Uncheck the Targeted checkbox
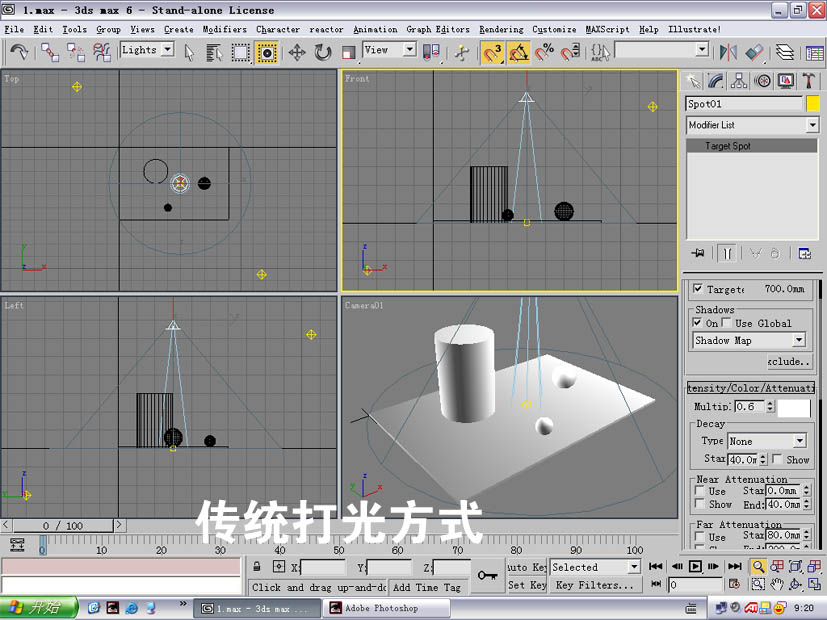Image resolution: width=827 pixels, height=620 pixels. 698,289
